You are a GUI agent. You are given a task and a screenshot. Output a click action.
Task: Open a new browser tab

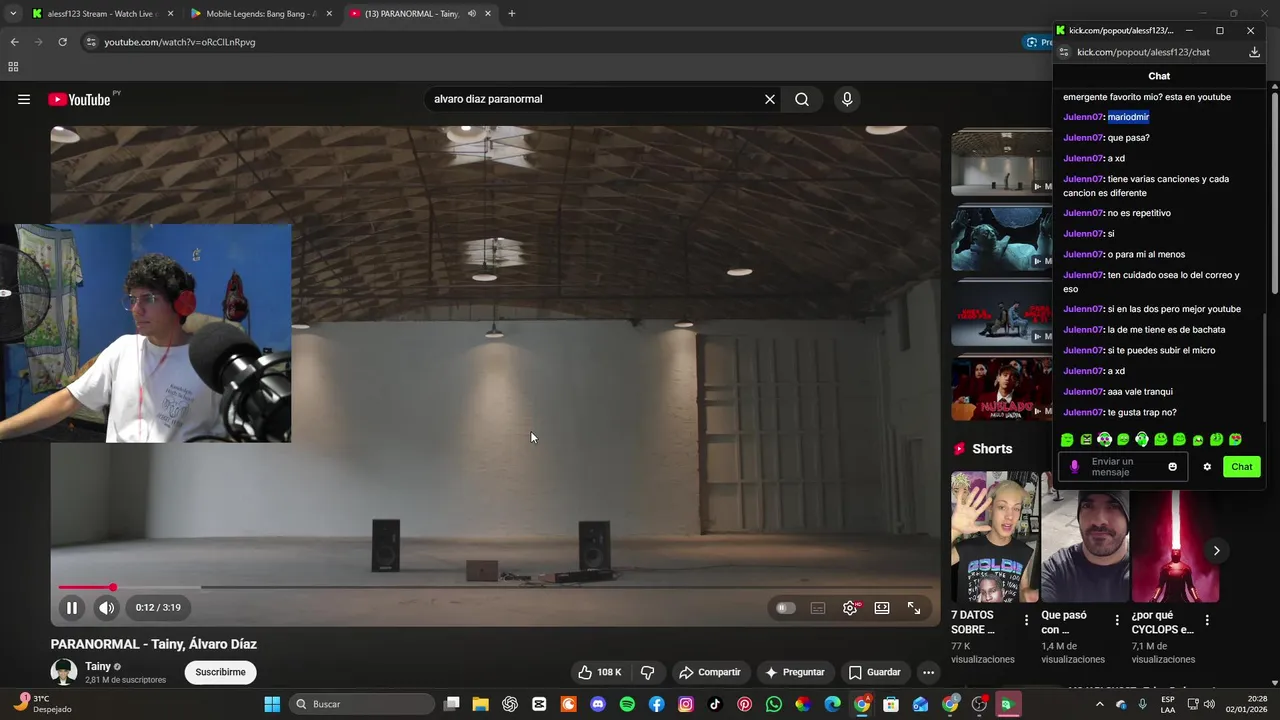point(512,14)
